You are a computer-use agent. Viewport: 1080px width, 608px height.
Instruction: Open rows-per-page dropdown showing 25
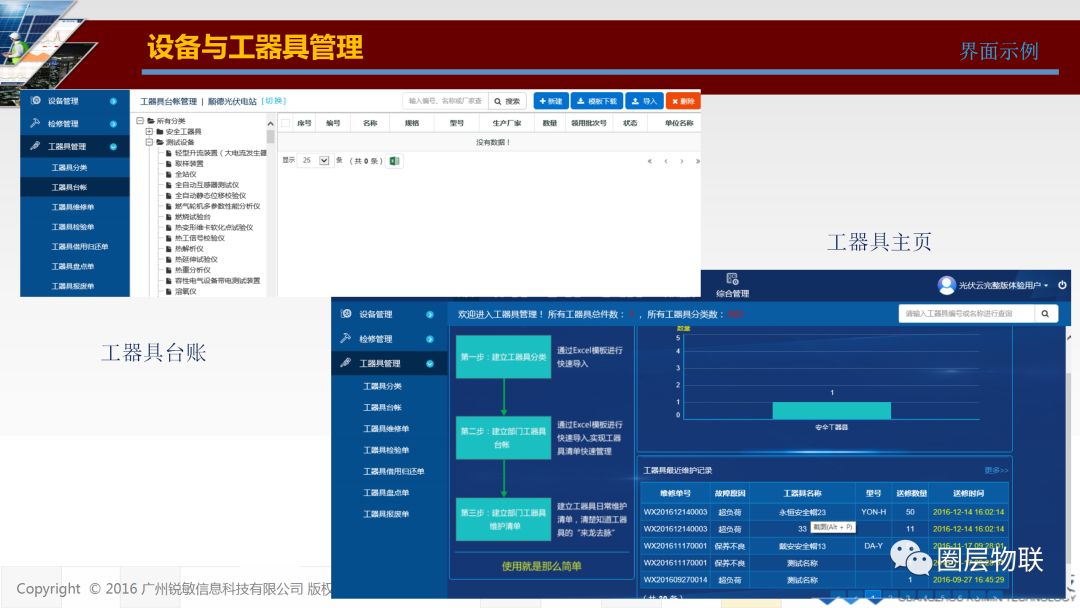pos(315,160)
